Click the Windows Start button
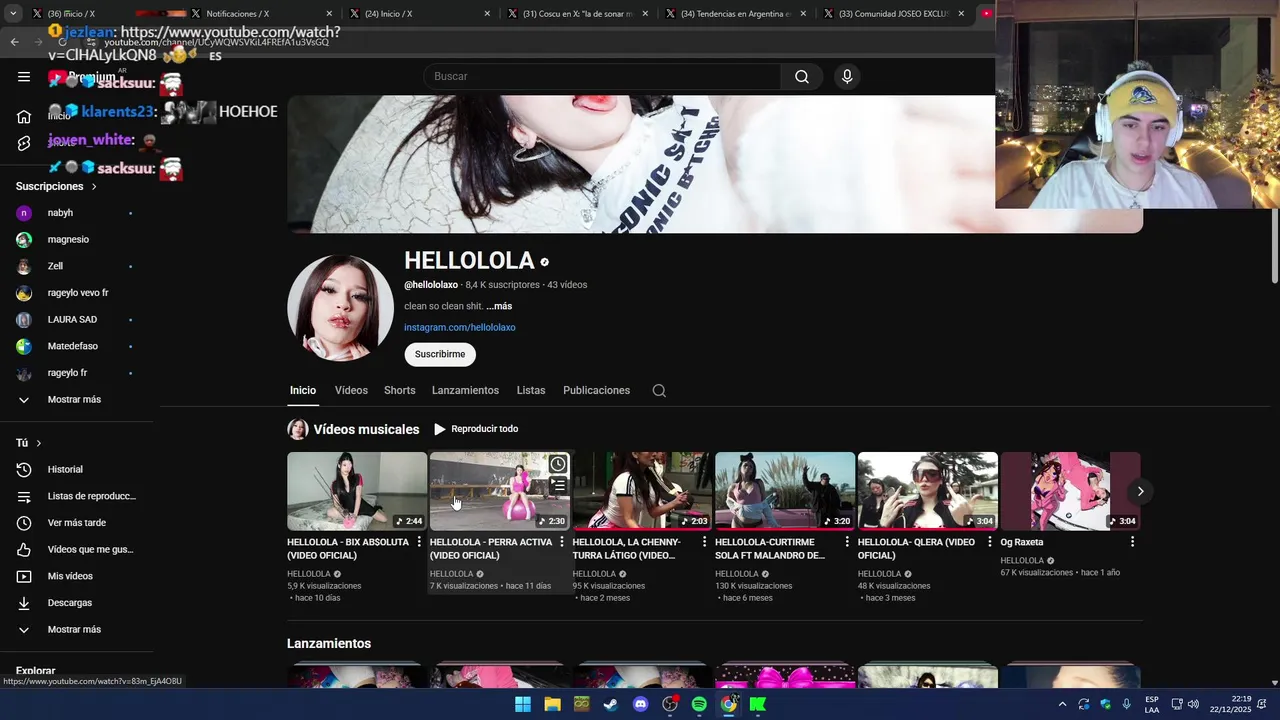 point(523,704)
